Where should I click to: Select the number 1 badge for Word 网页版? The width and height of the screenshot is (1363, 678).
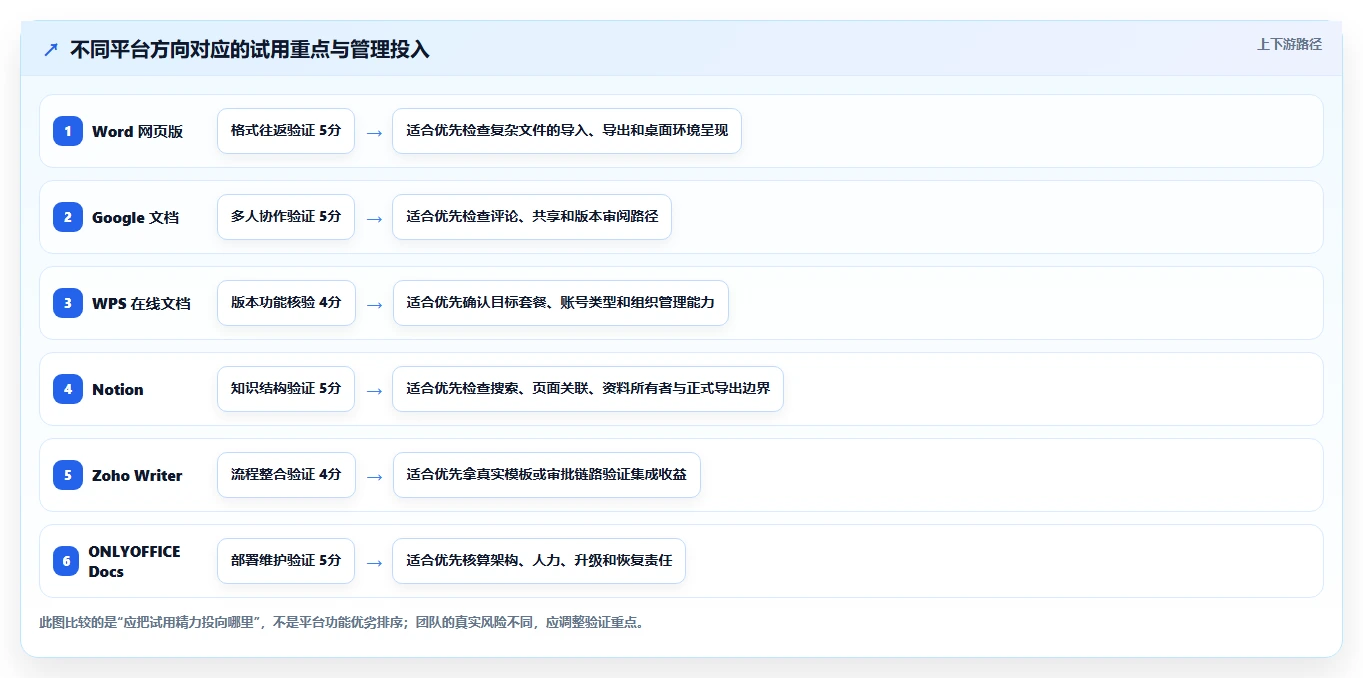tap(68, 131)
